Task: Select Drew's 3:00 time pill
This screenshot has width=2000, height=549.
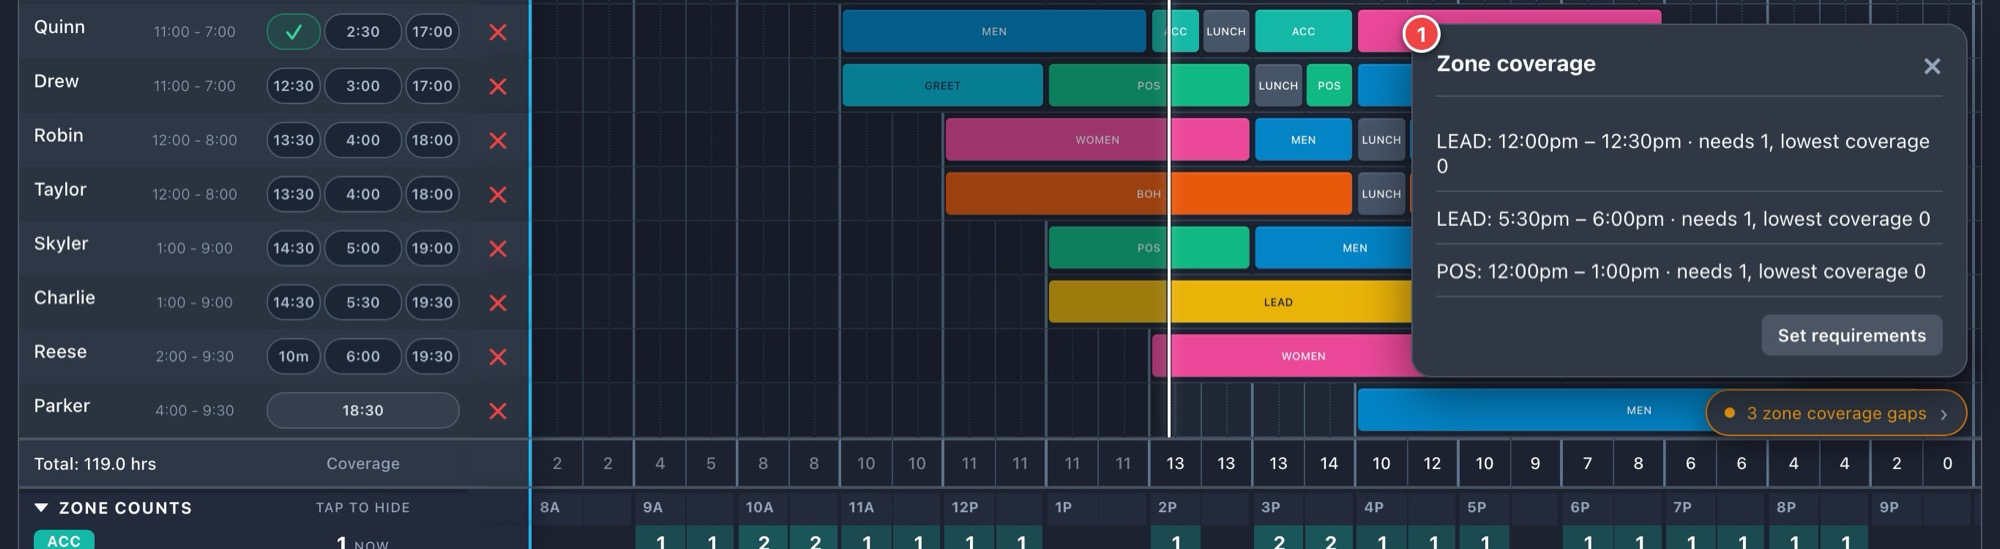Action: click(362, 86)
